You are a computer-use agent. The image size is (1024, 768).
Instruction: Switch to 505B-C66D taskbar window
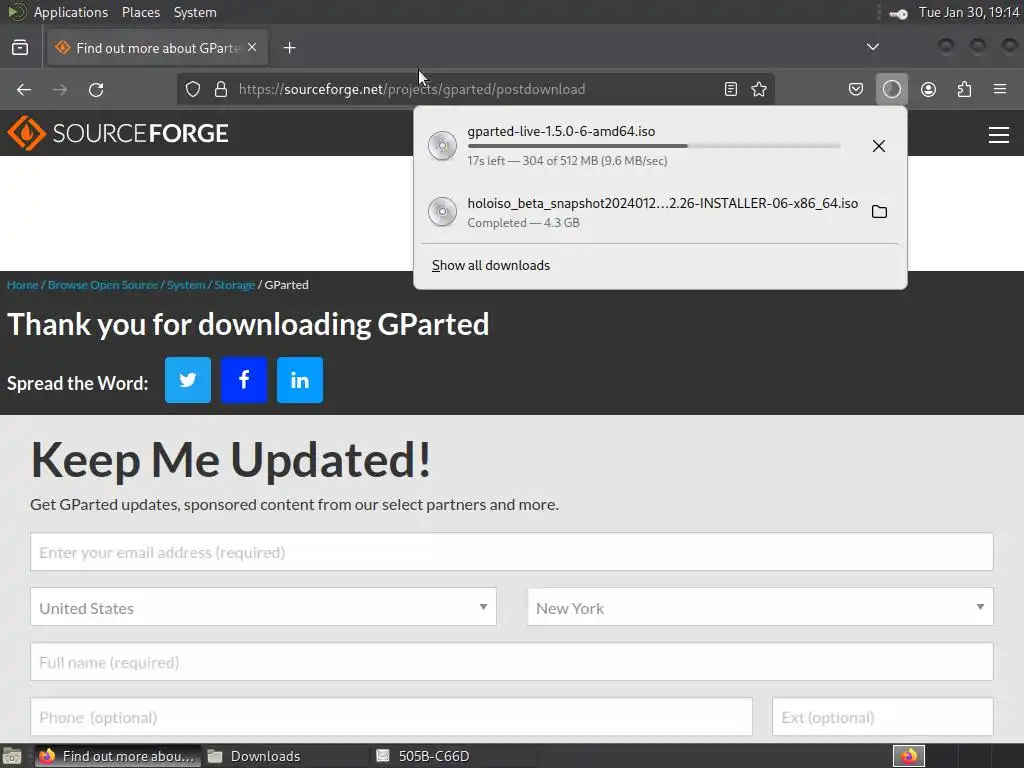point(455,756)
